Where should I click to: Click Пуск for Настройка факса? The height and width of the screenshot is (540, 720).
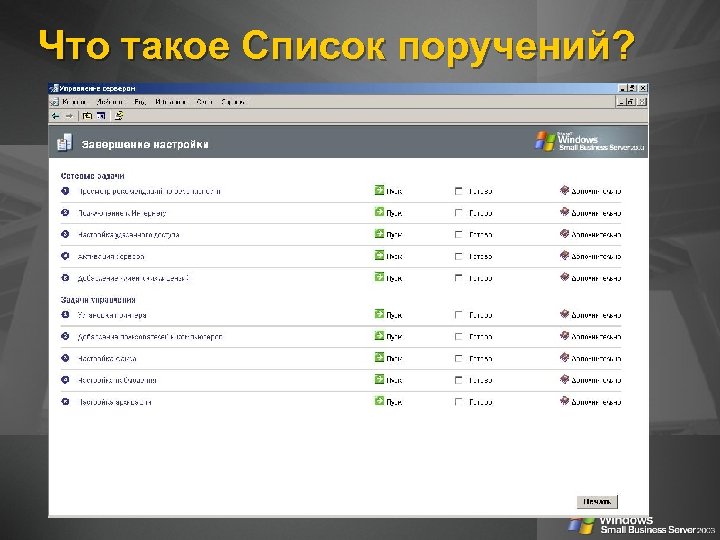[x=388, y=358]
